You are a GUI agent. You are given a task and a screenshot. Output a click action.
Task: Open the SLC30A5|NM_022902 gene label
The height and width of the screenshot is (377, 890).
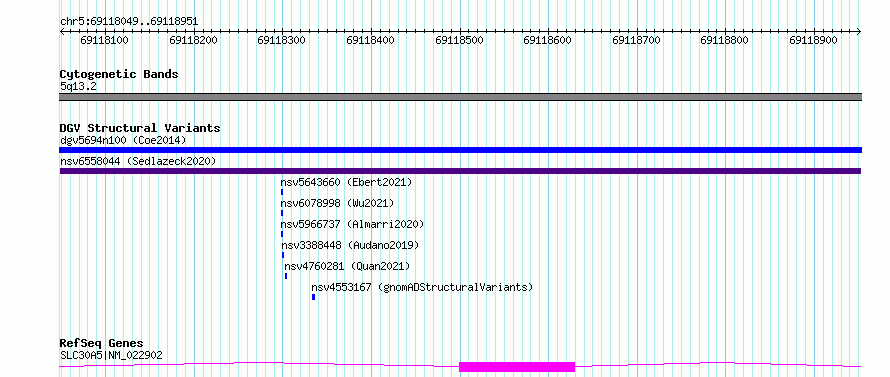(111, 355)
